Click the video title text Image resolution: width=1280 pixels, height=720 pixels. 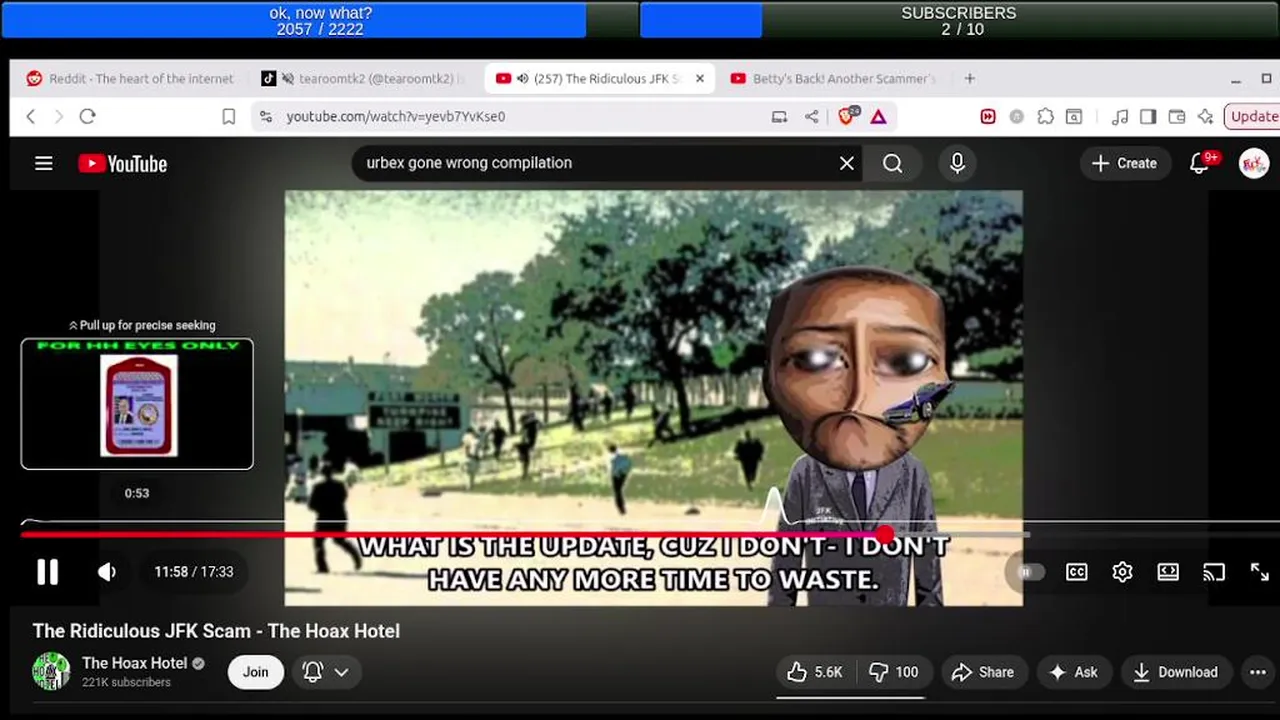(216, 631)
